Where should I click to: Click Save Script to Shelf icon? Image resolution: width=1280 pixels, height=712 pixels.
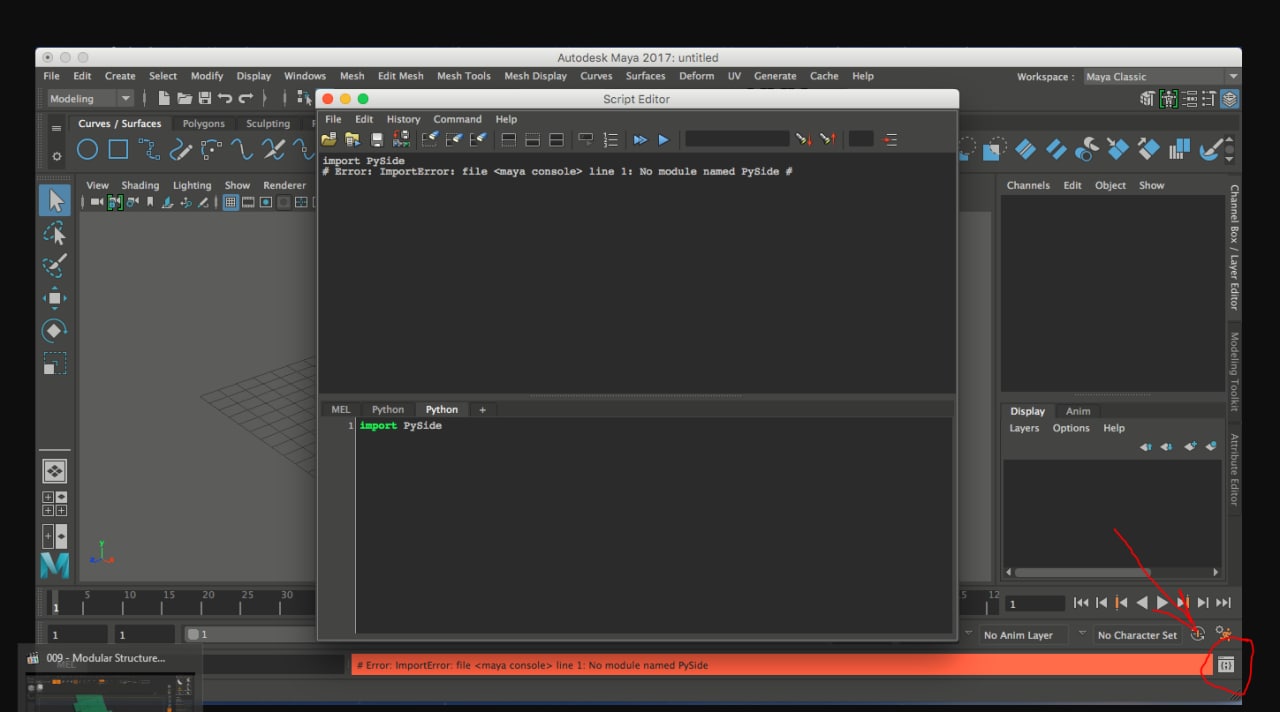402,139
